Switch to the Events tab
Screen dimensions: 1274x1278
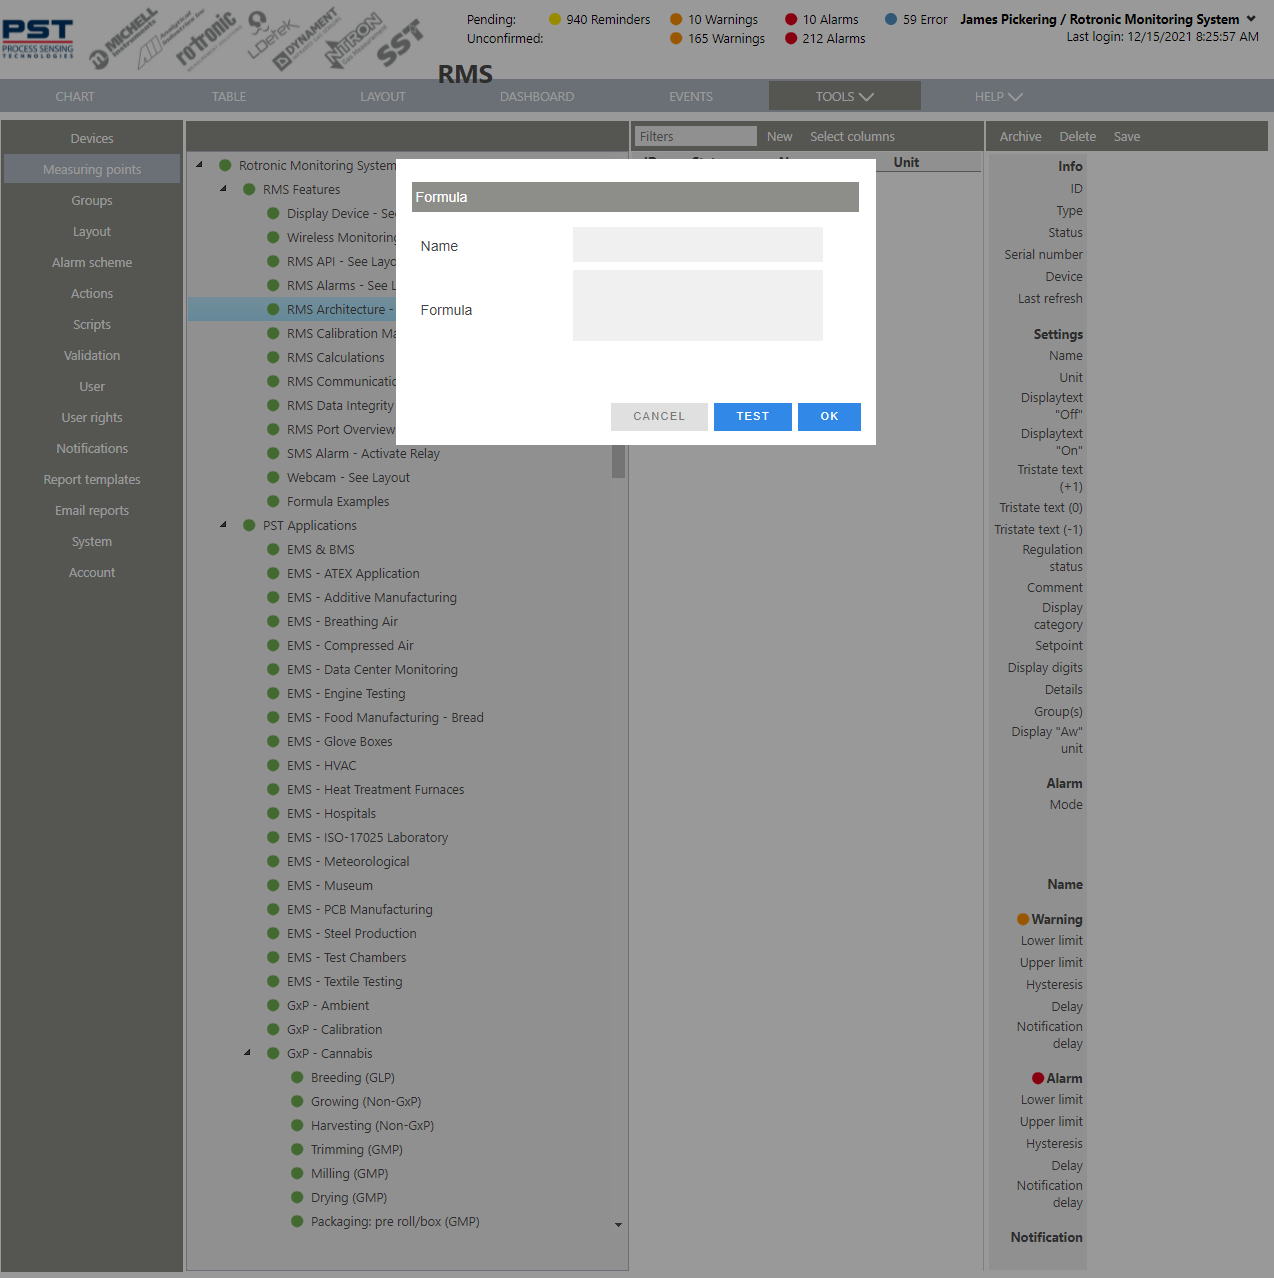(x=691, y=96)
